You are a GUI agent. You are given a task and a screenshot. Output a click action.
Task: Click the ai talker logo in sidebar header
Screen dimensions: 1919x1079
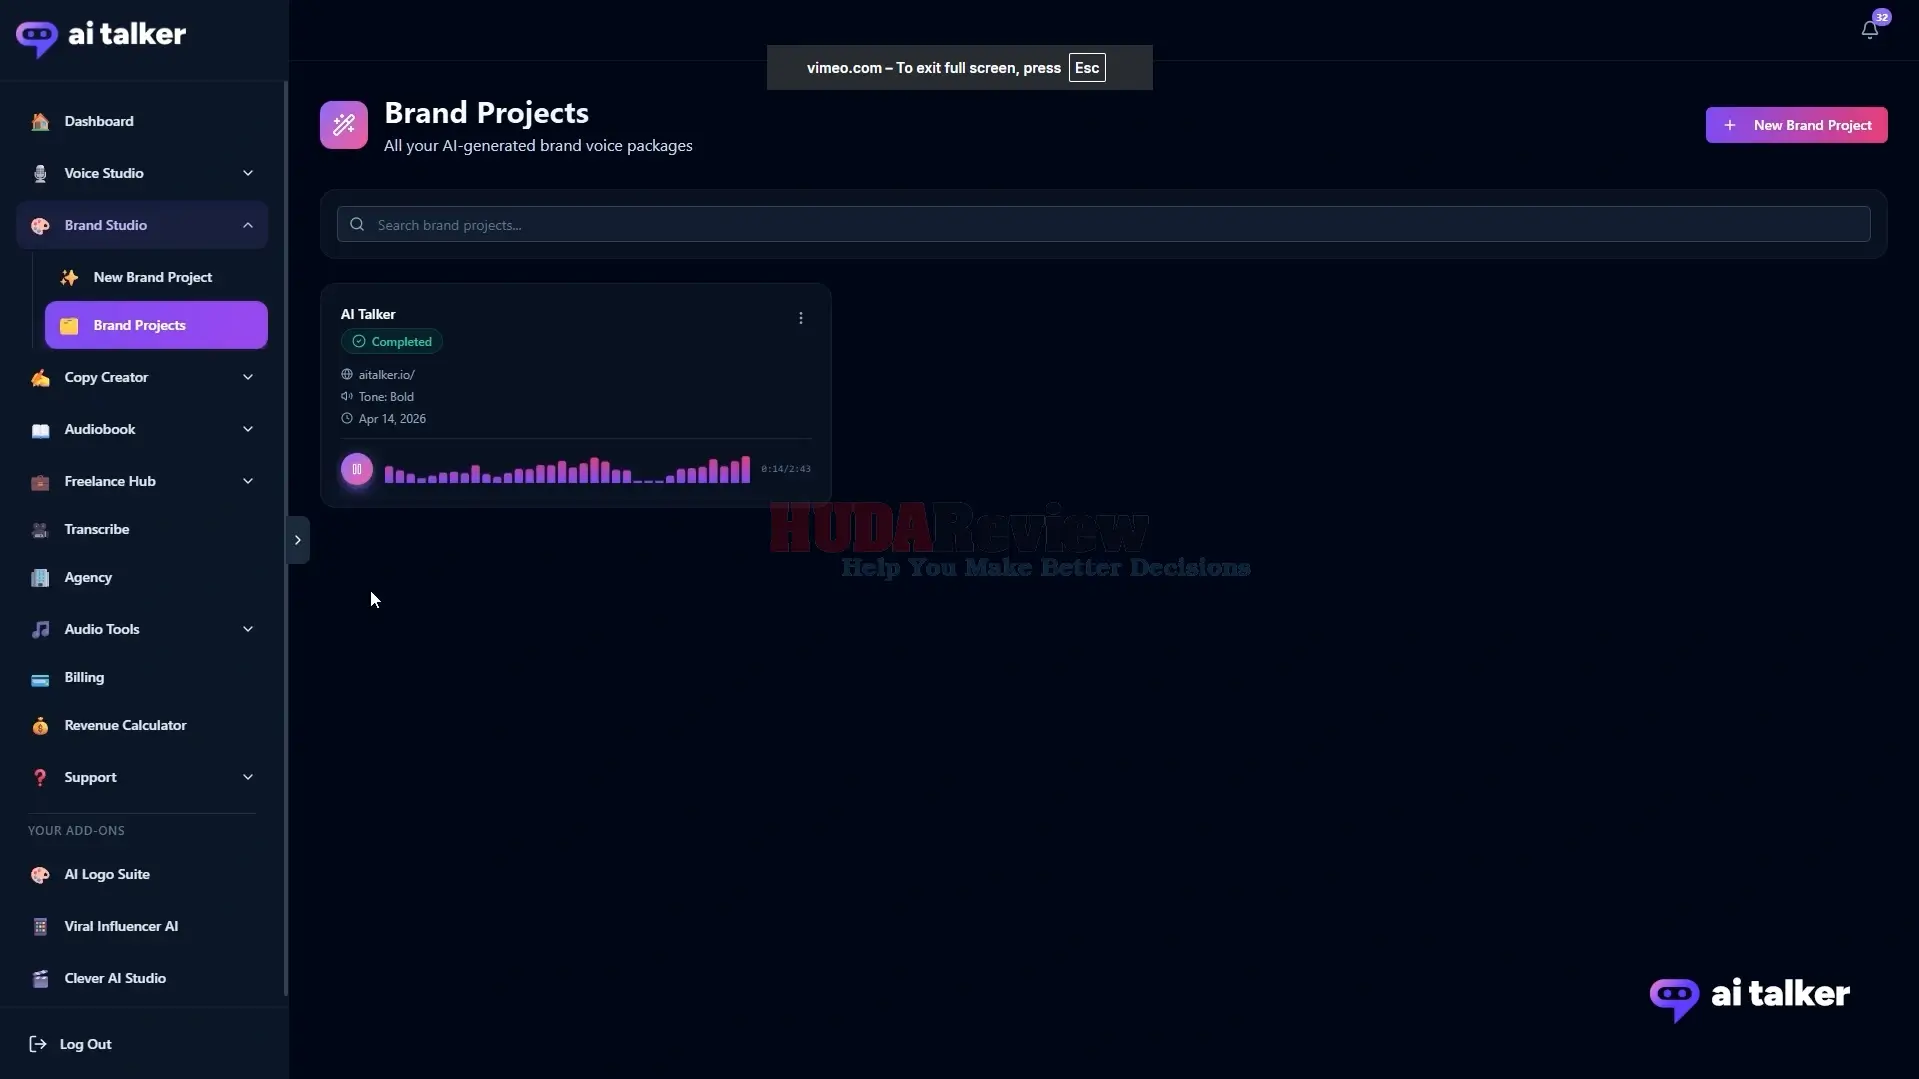click(x=101, y=37)
